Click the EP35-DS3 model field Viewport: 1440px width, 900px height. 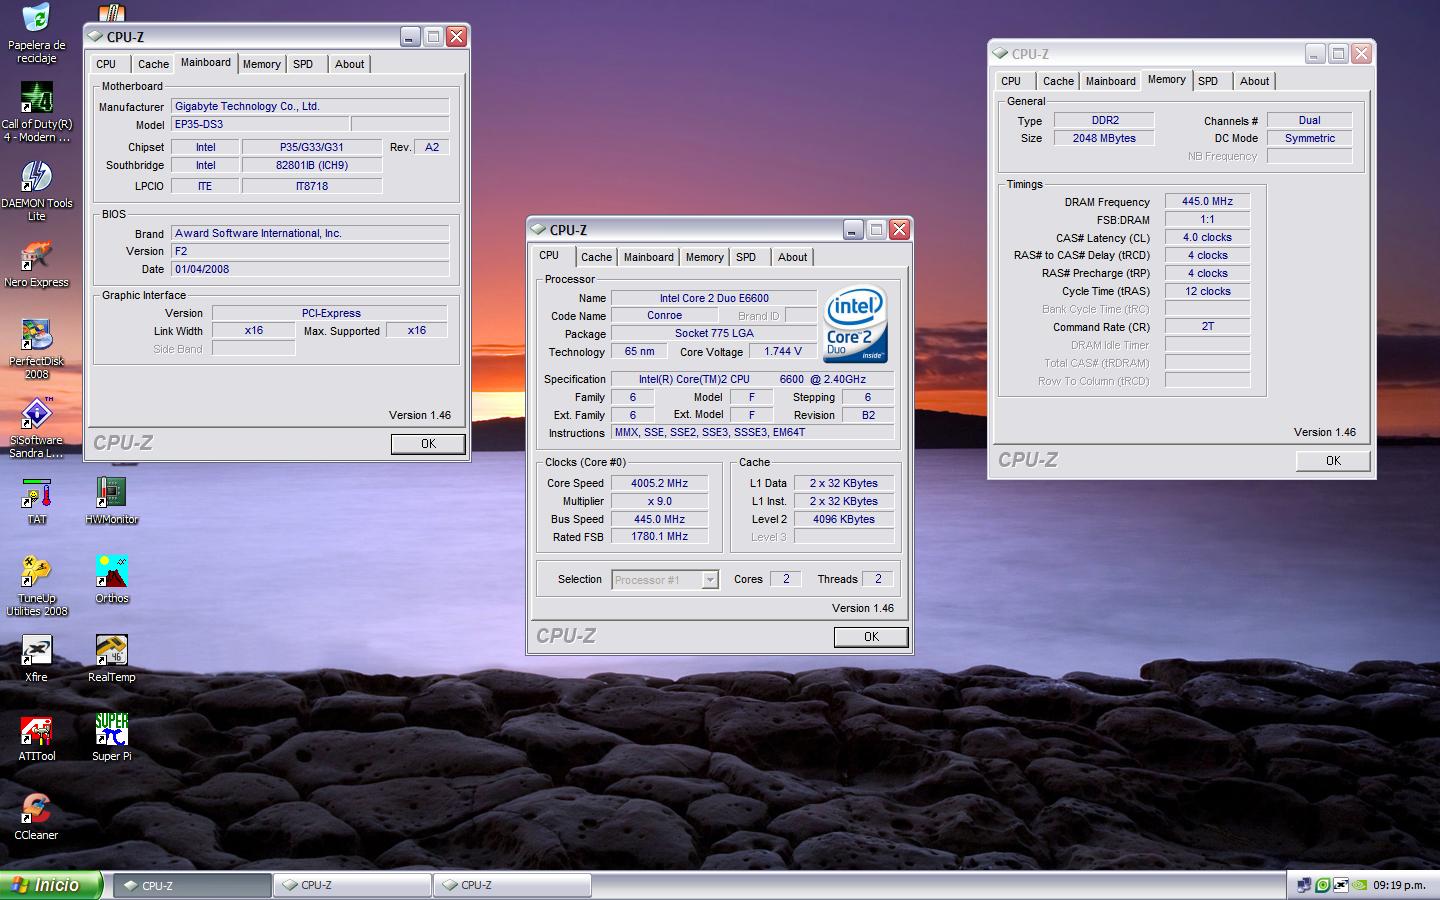click(x=260, y=124)
